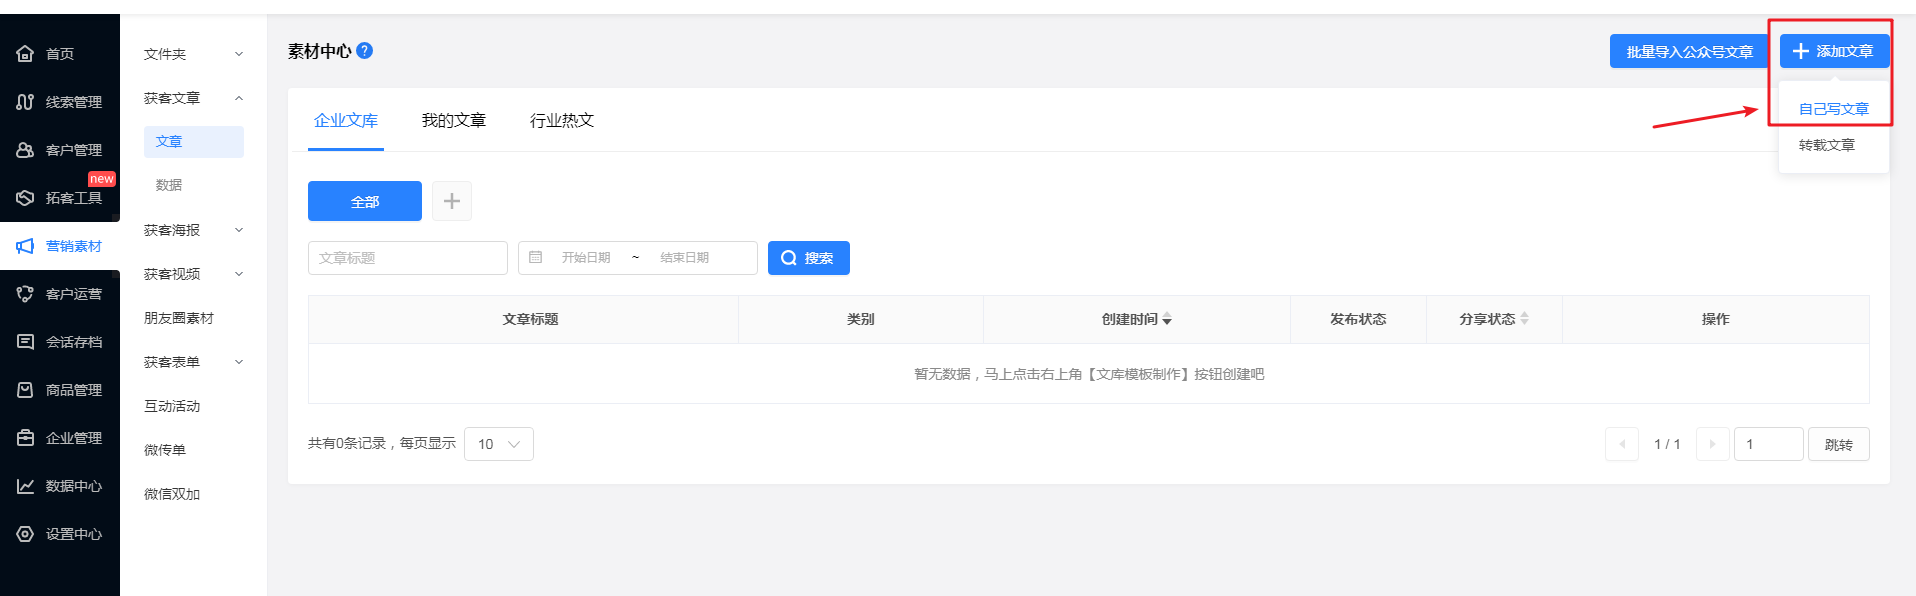Open the page size dropdown showing 10
Screen dimensions: 1916x596
[x=499, y=444]
